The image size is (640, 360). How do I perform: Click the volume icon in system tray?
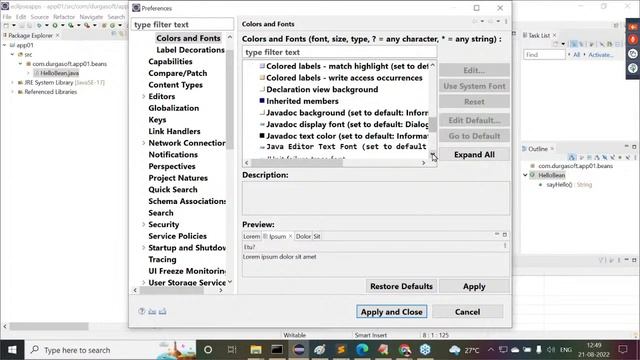(551, 350)
